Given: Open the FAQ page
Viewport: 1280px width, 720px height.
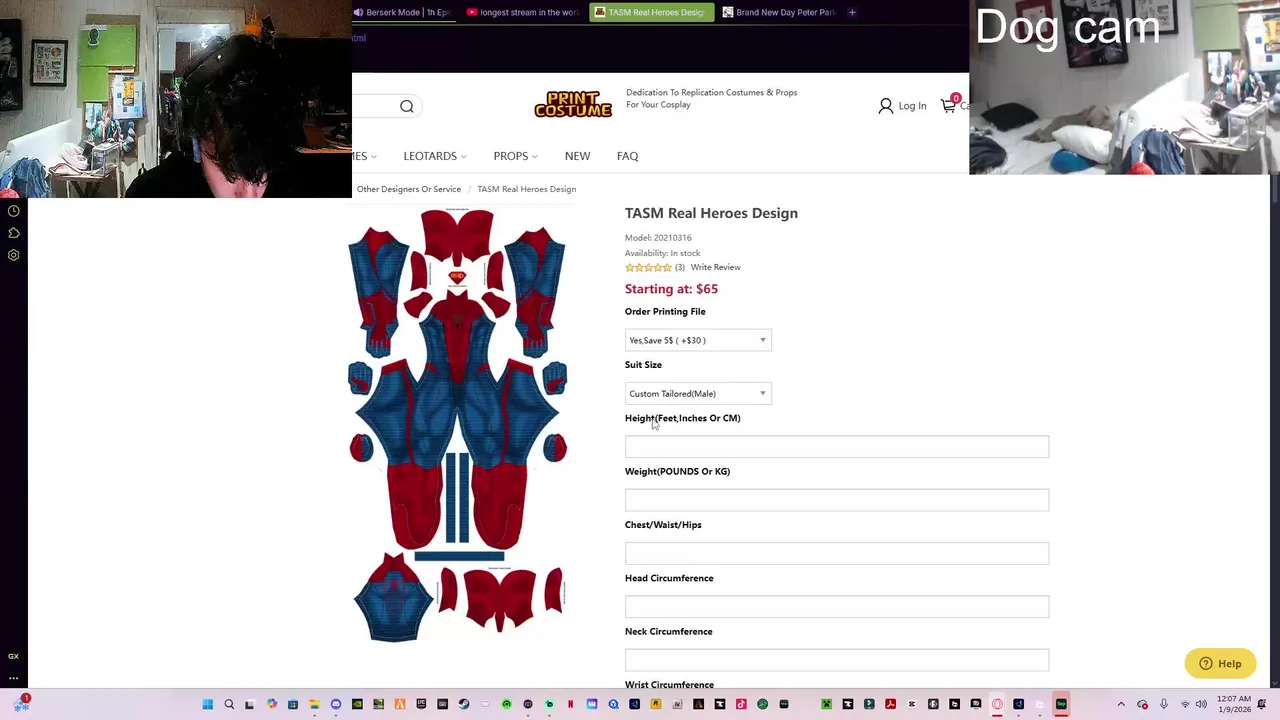Looking at the screenshot, I should coord(627,156).
